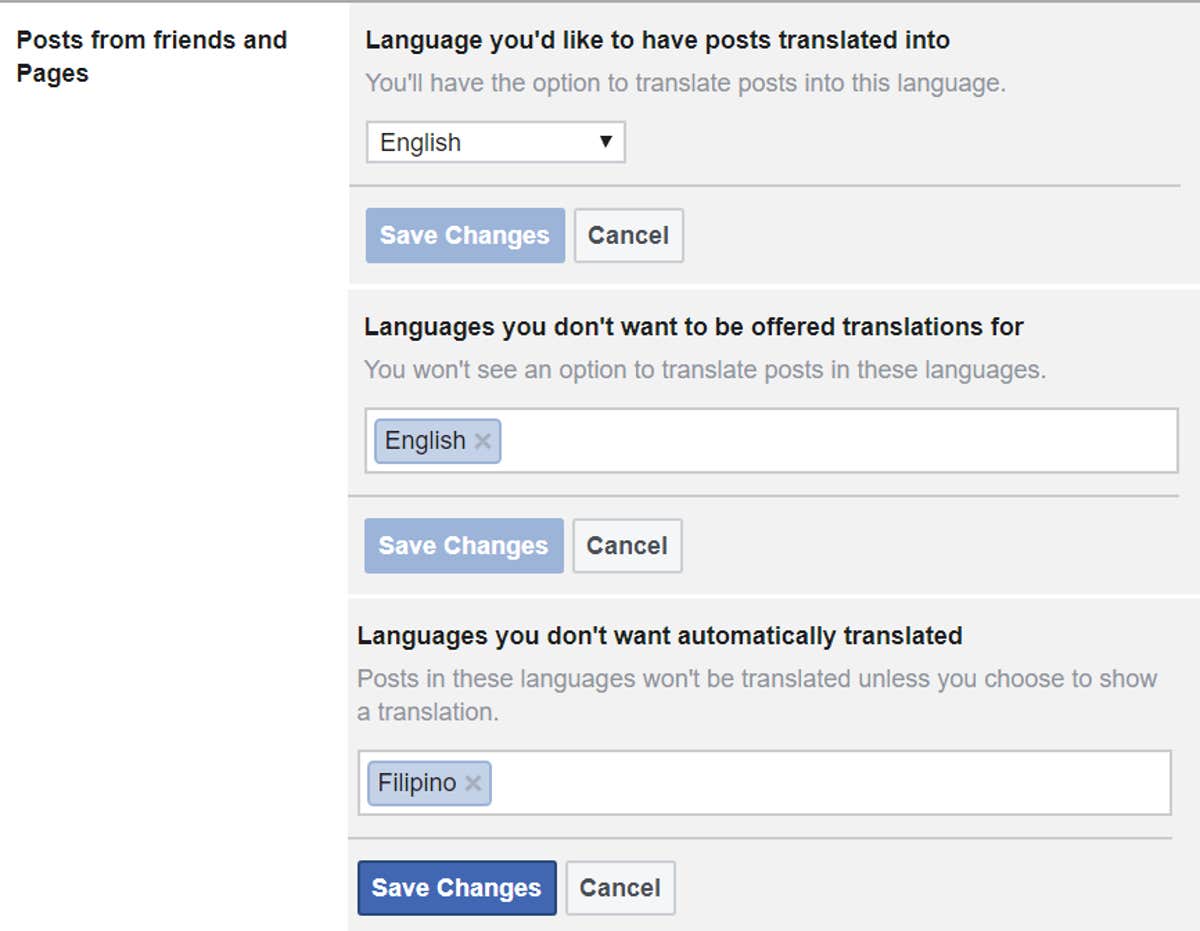1200x931 pixels.
Task: Save changes for translation language
Action: tap(464, 235)
